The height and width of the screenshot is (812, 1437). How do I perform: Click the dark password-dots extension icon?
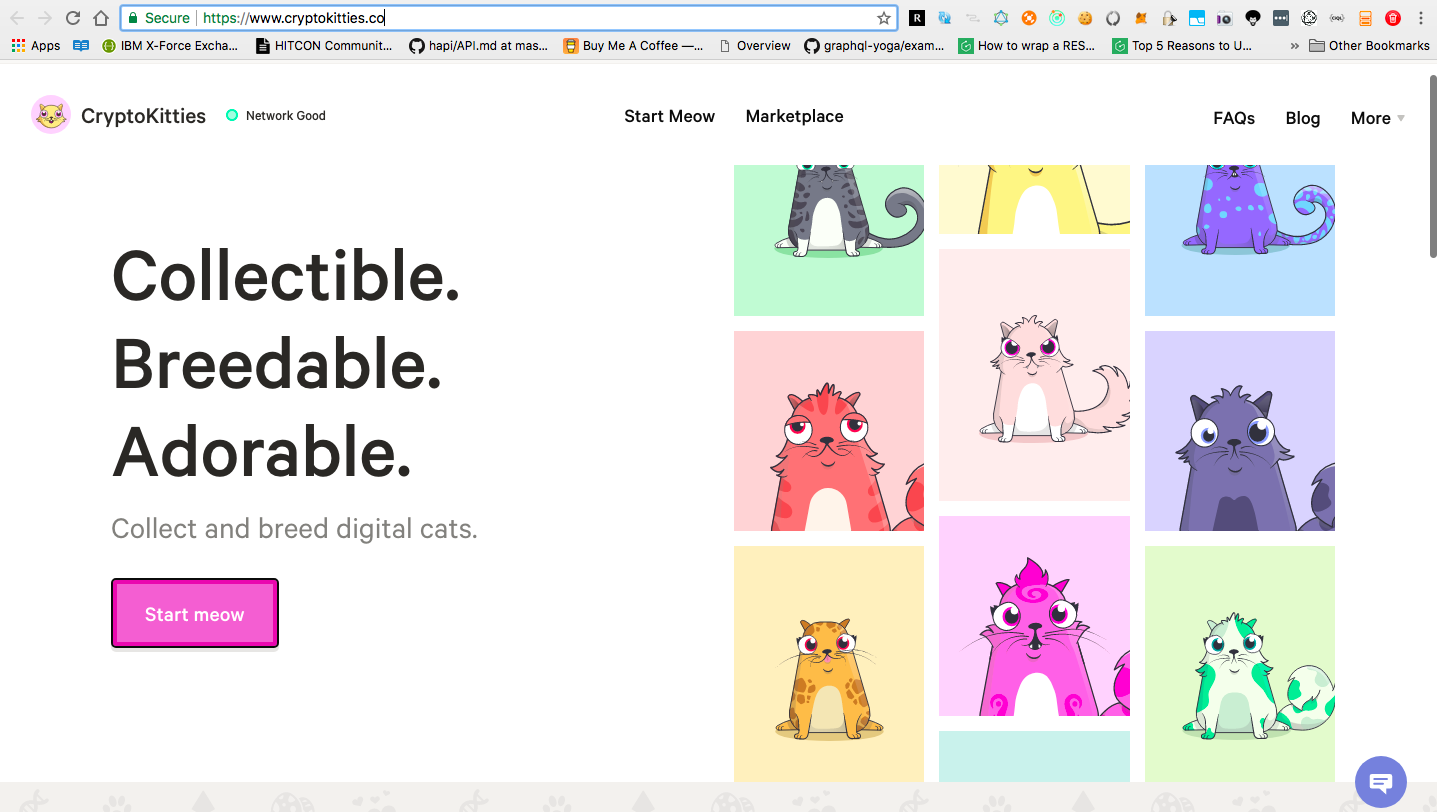pos(1280,18)
